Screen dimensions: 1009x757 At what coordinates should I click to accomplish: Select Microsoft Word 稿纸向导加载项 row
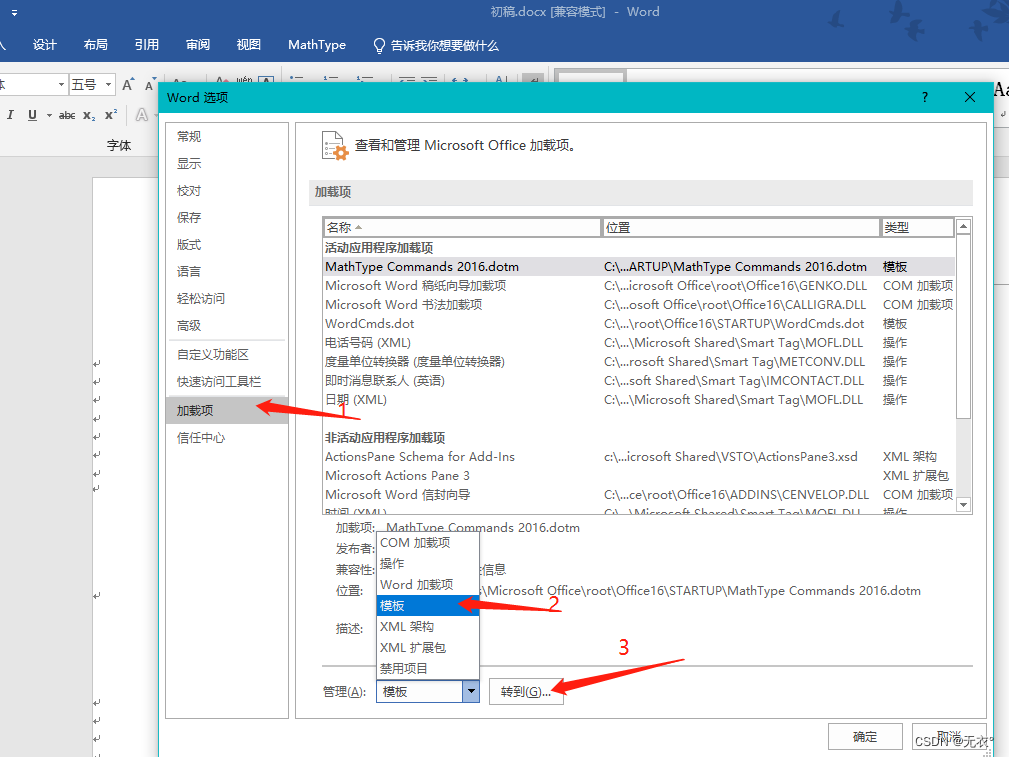pos(639,286)
